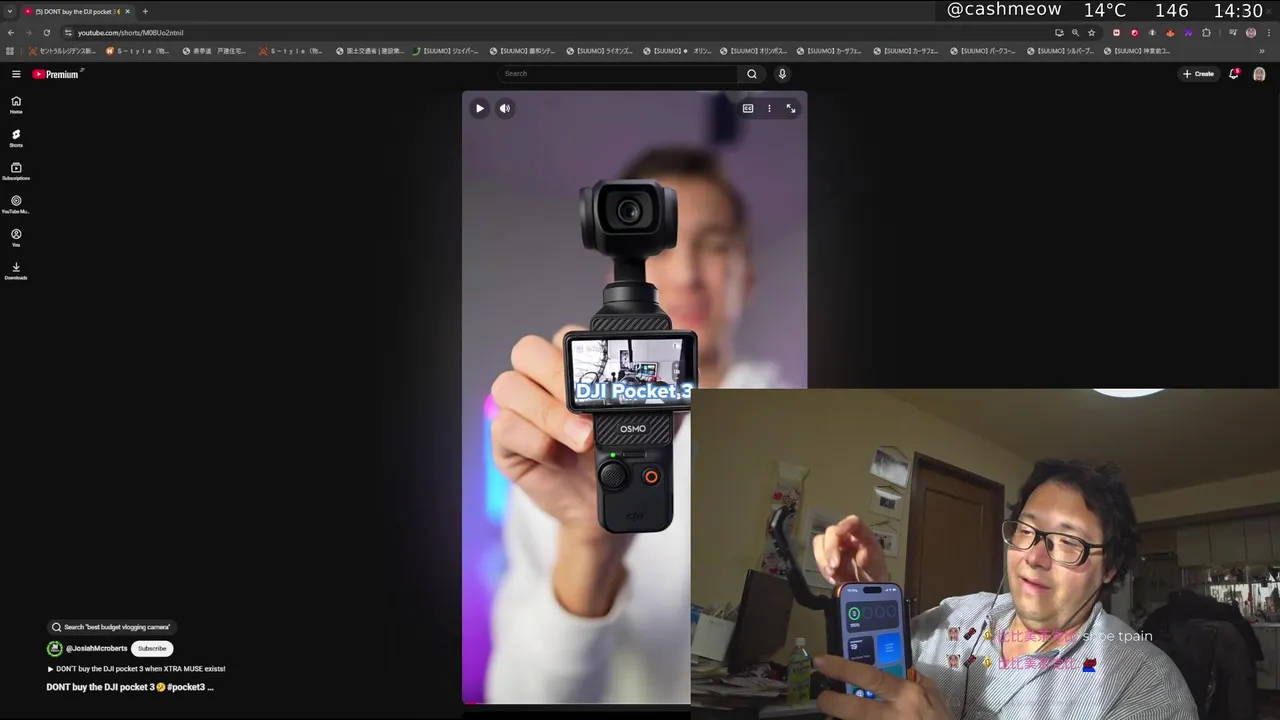Viewport: 1280px width, 720px height.
Task: Open Home in the YouTube sidebar
Action: click(x=16, y=105)
